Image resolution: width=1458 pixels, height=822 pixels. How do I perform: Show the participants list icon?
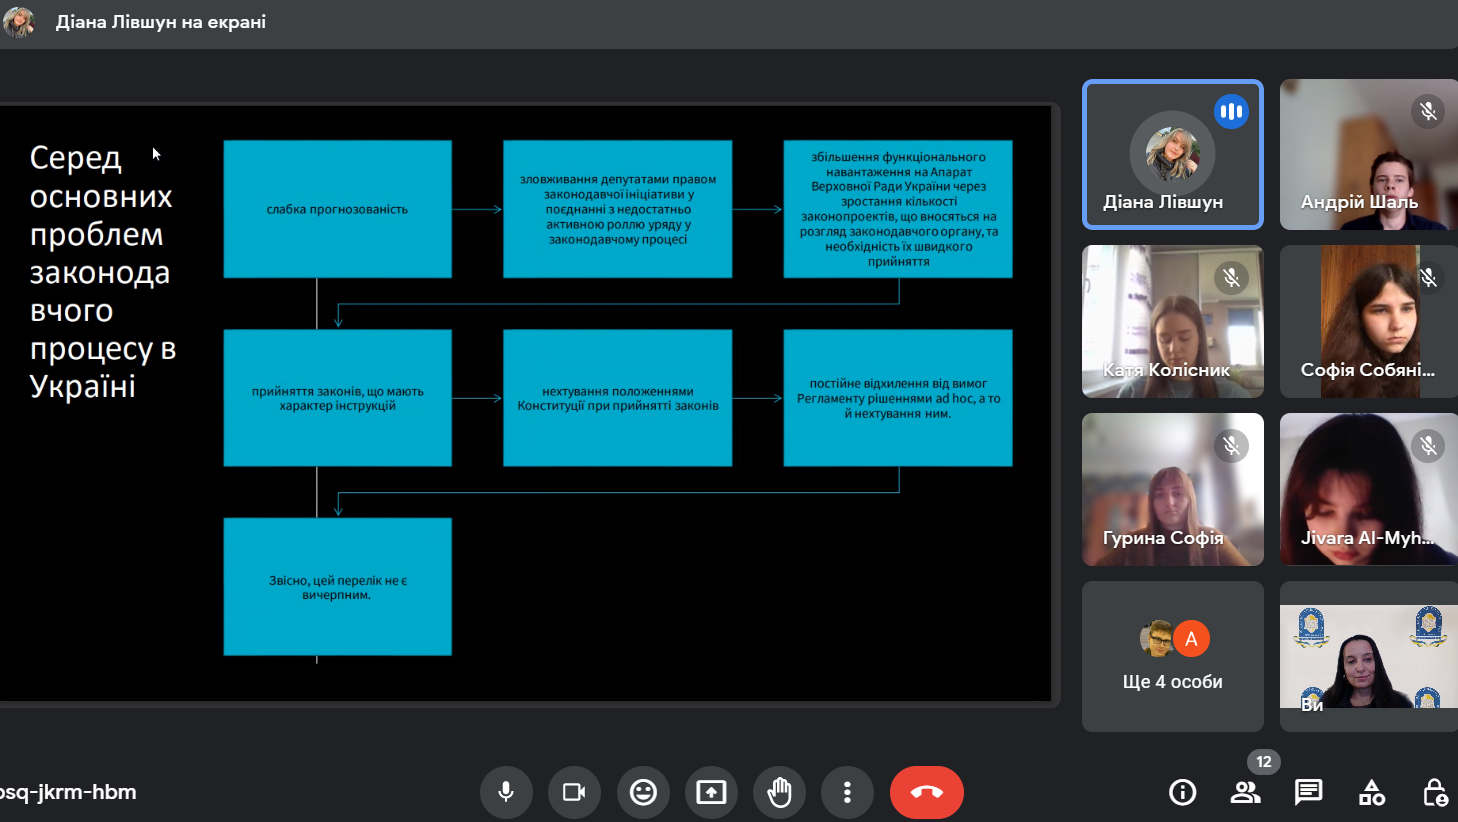1245,793
